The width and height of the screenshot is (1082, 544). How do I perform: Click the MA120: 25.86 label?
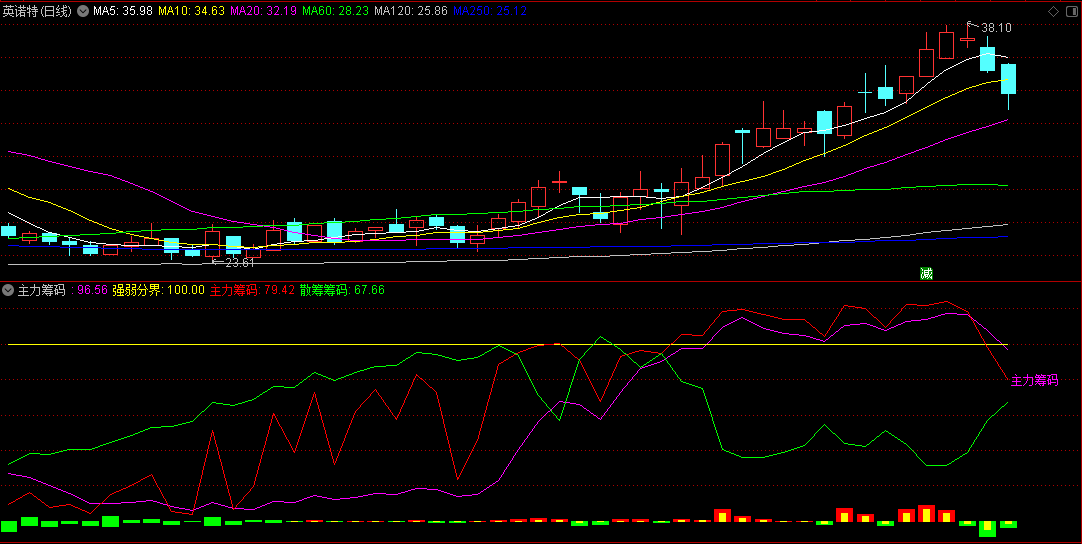tap(411, 11)
